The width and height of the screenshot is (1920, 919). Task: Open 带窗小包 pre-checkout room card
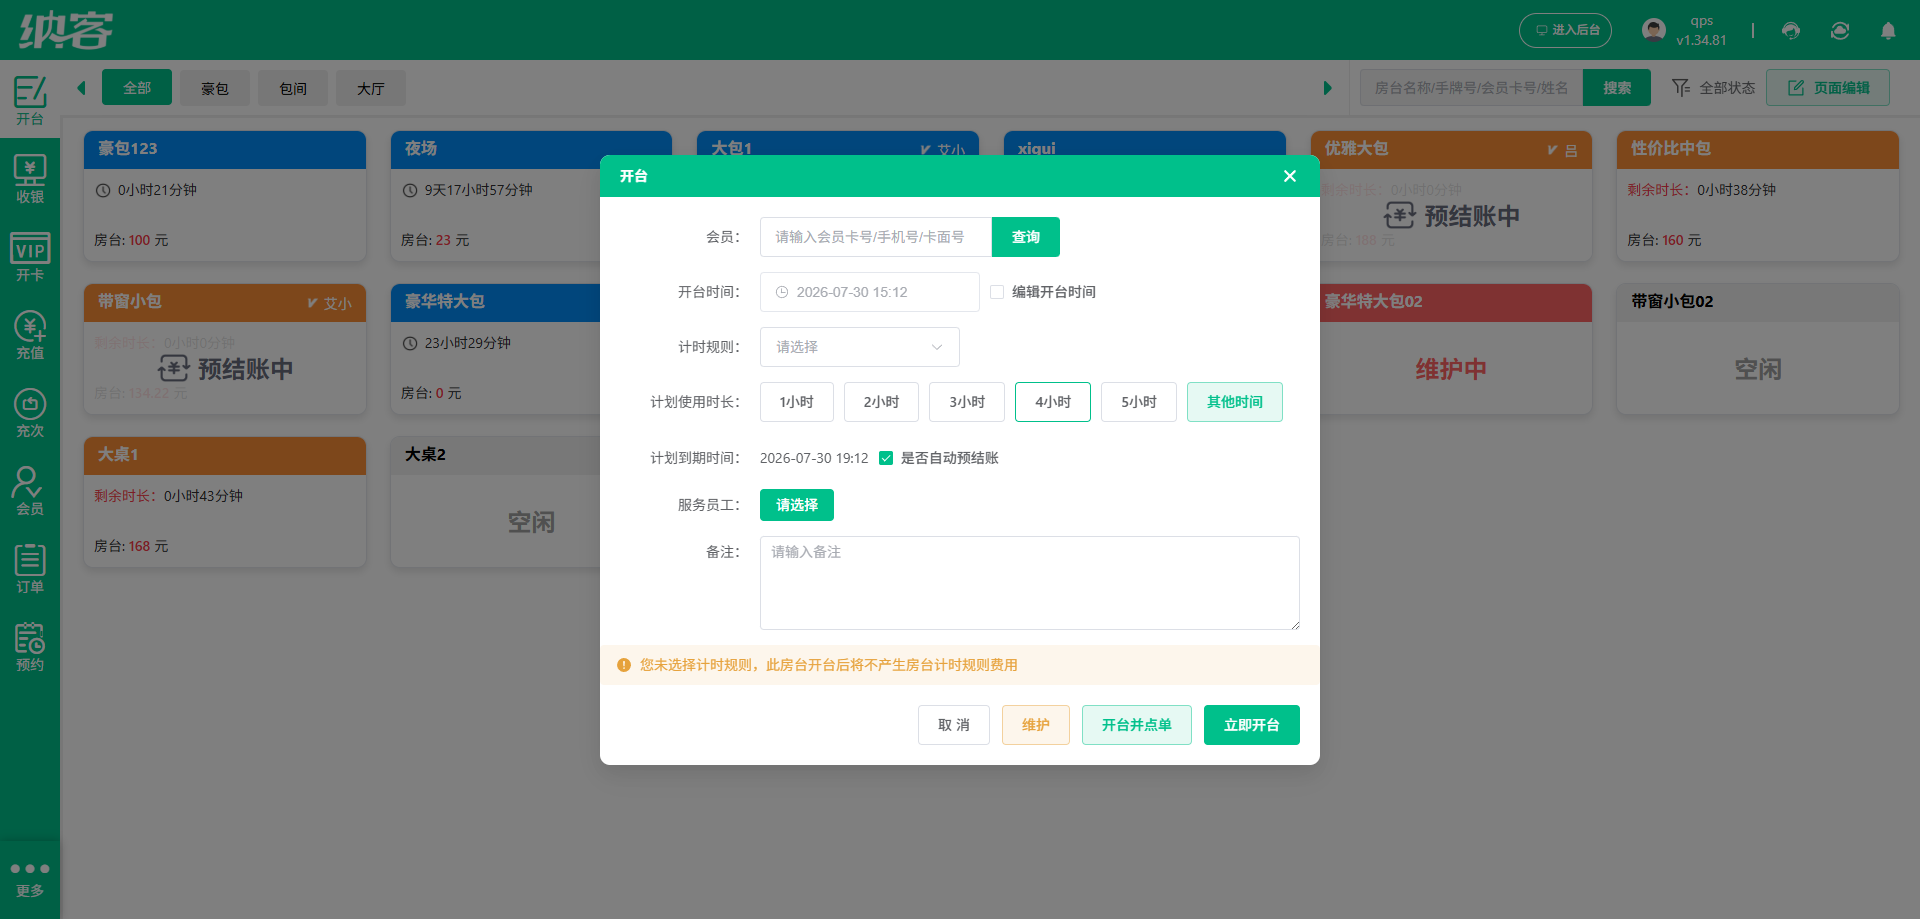(x=225, y=349)
